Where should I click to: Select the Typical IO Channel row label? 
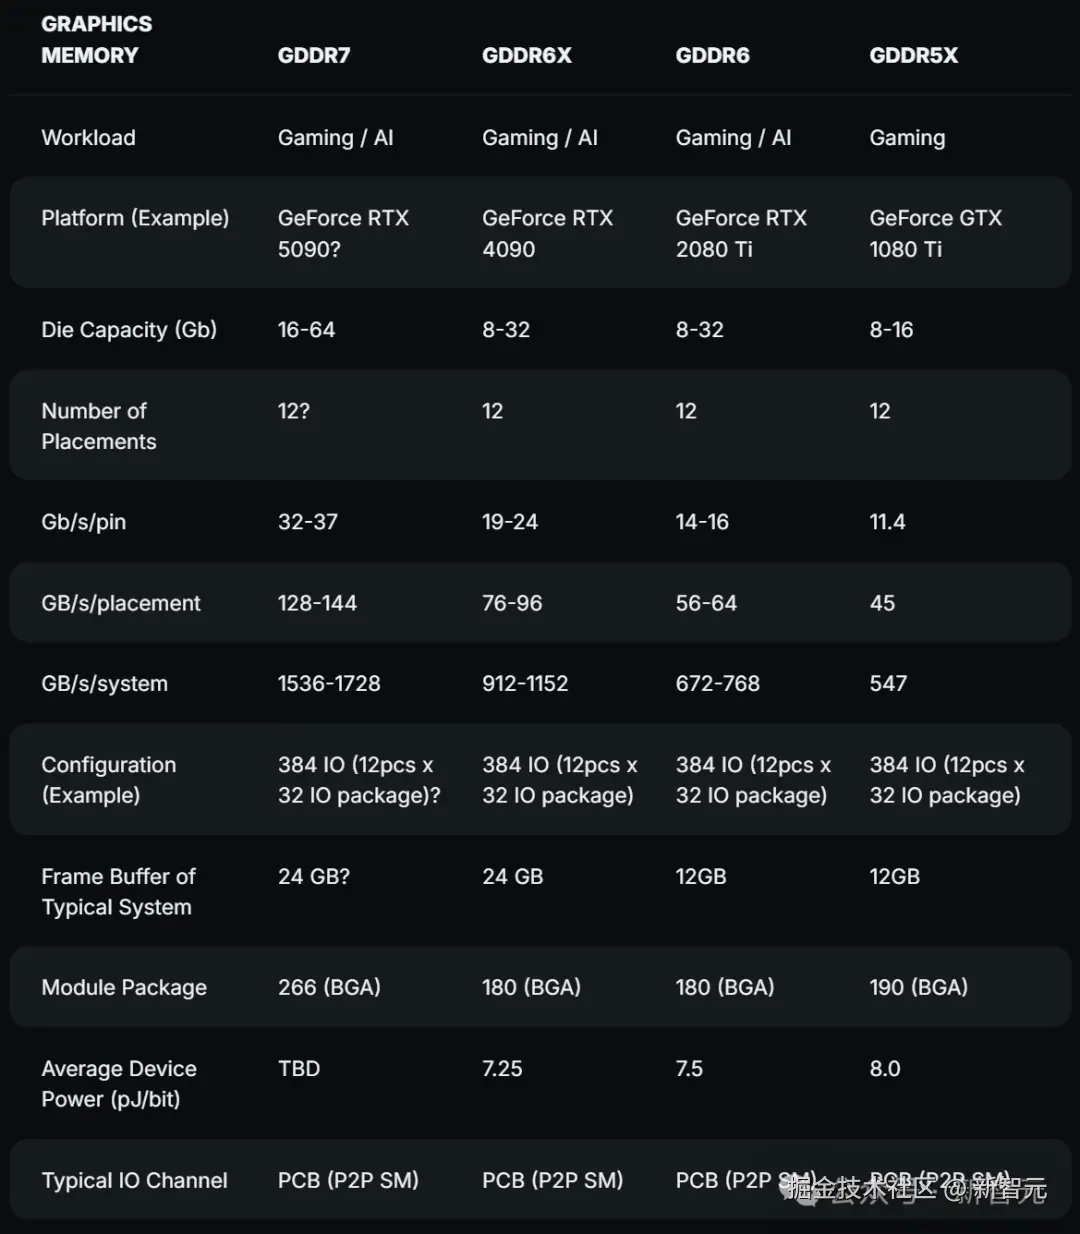134,1181
